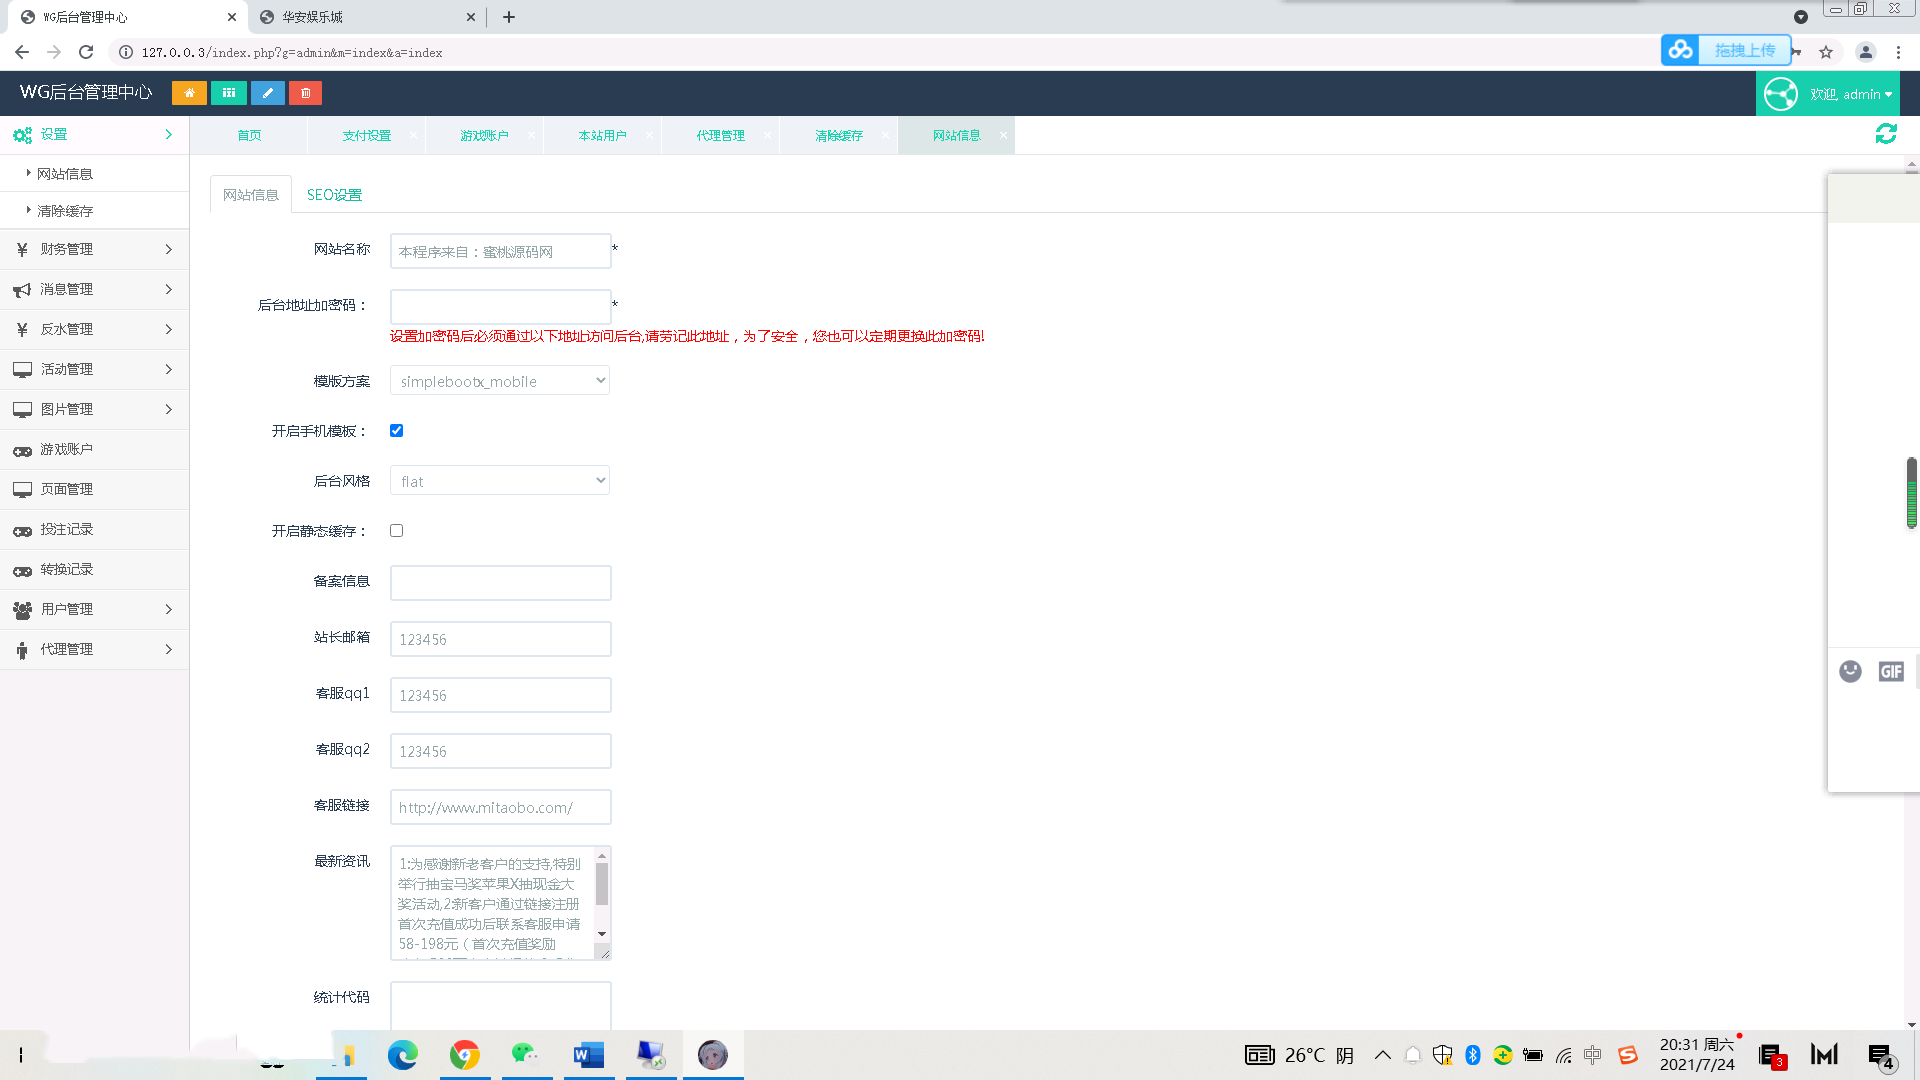Viewport: 1920px width, 1080px height.
Task: Open the 后台风格 flat dropdown
Action: [500, 481]
